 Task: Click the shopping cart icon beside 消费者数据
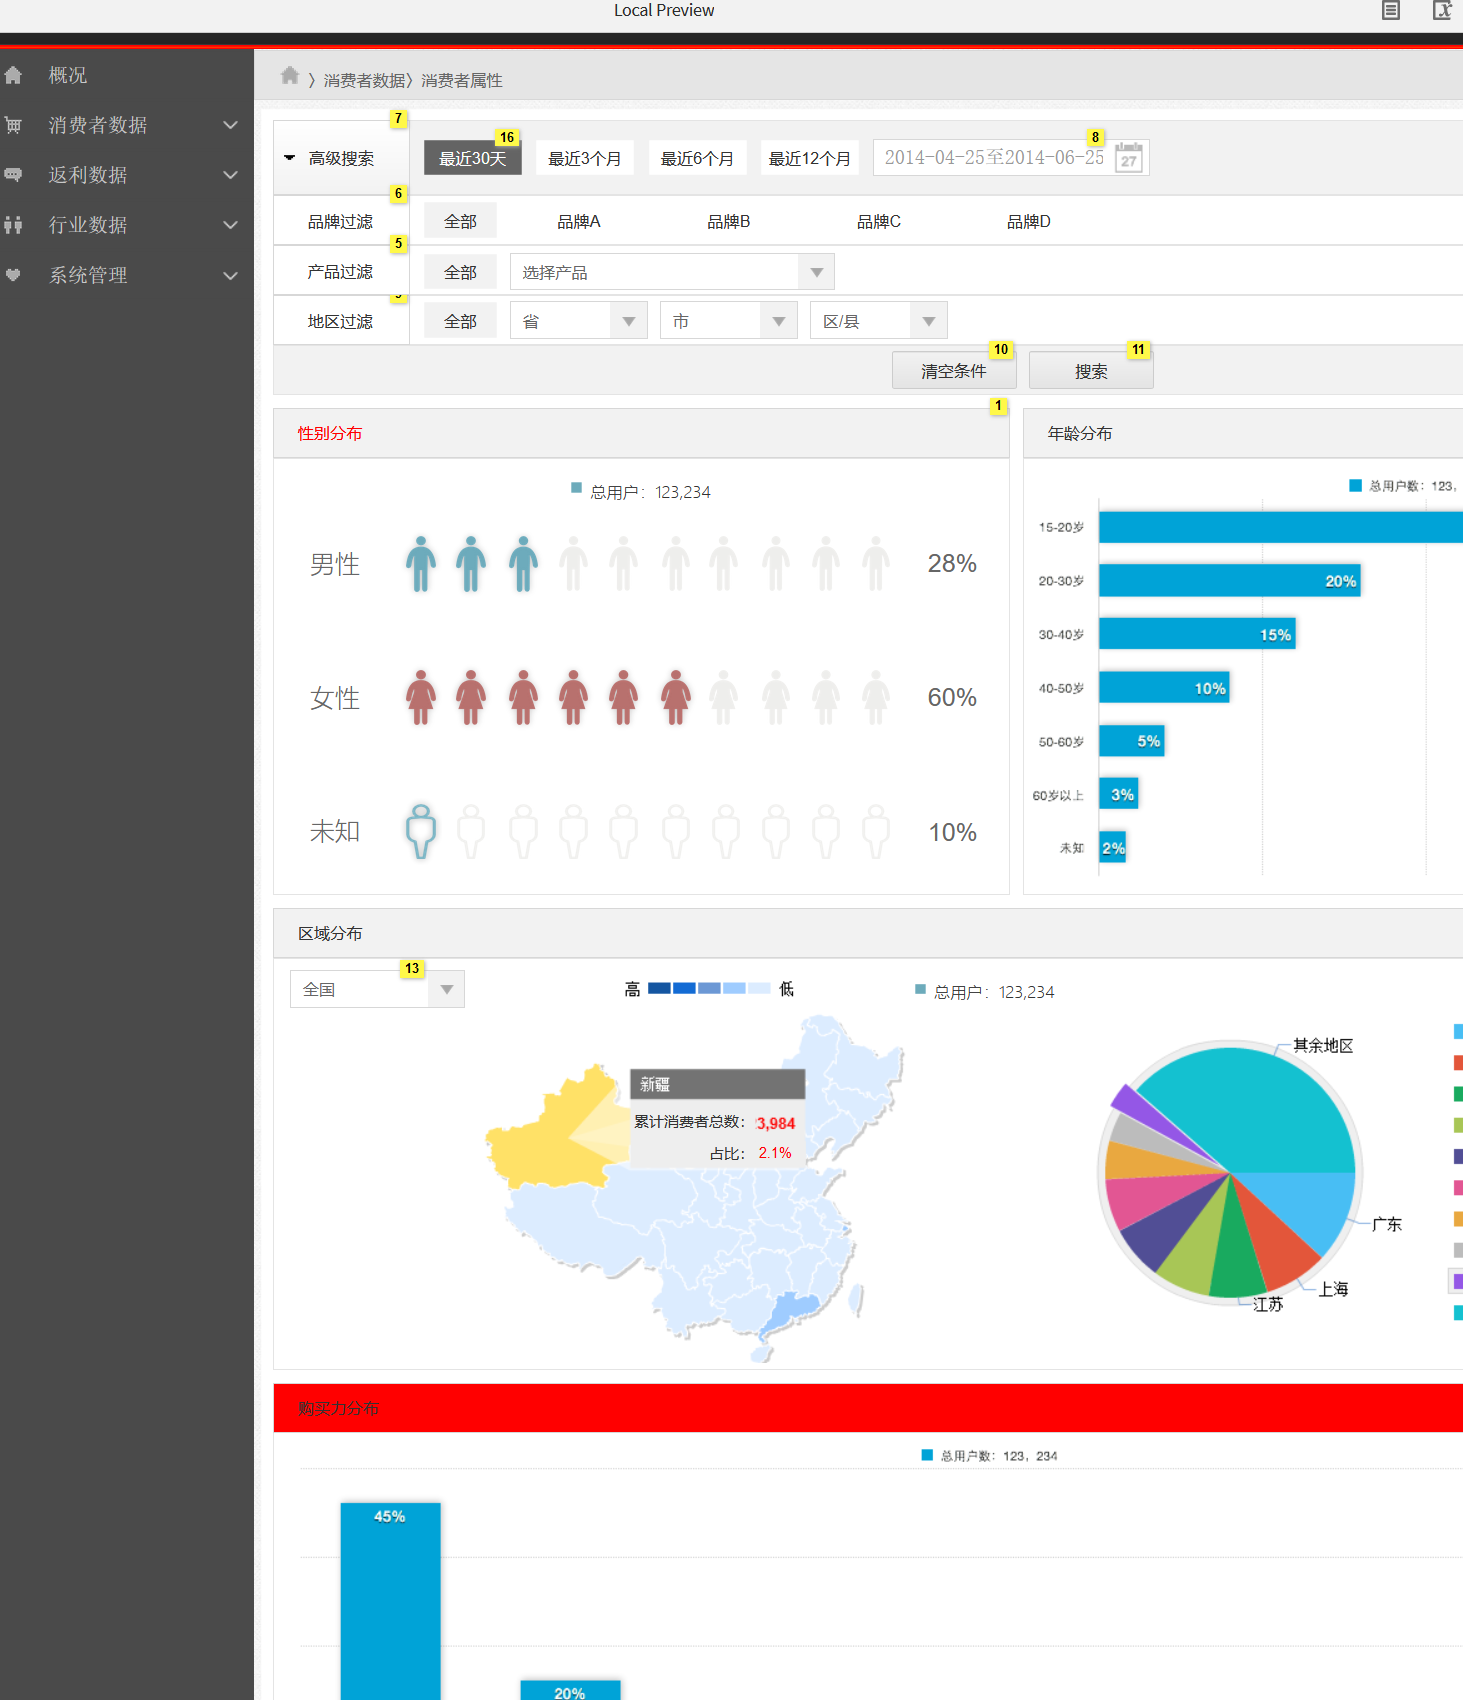pos(13,125)
